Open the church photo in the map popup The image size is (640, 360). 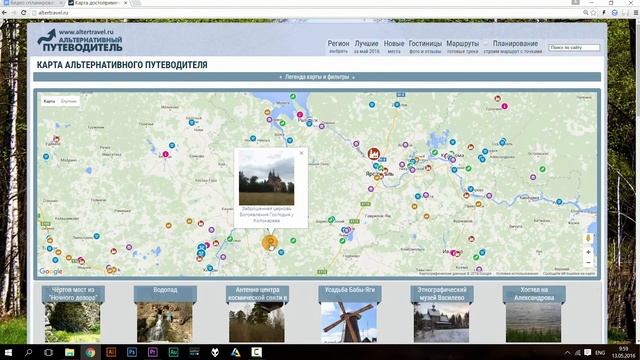point(266,177)
